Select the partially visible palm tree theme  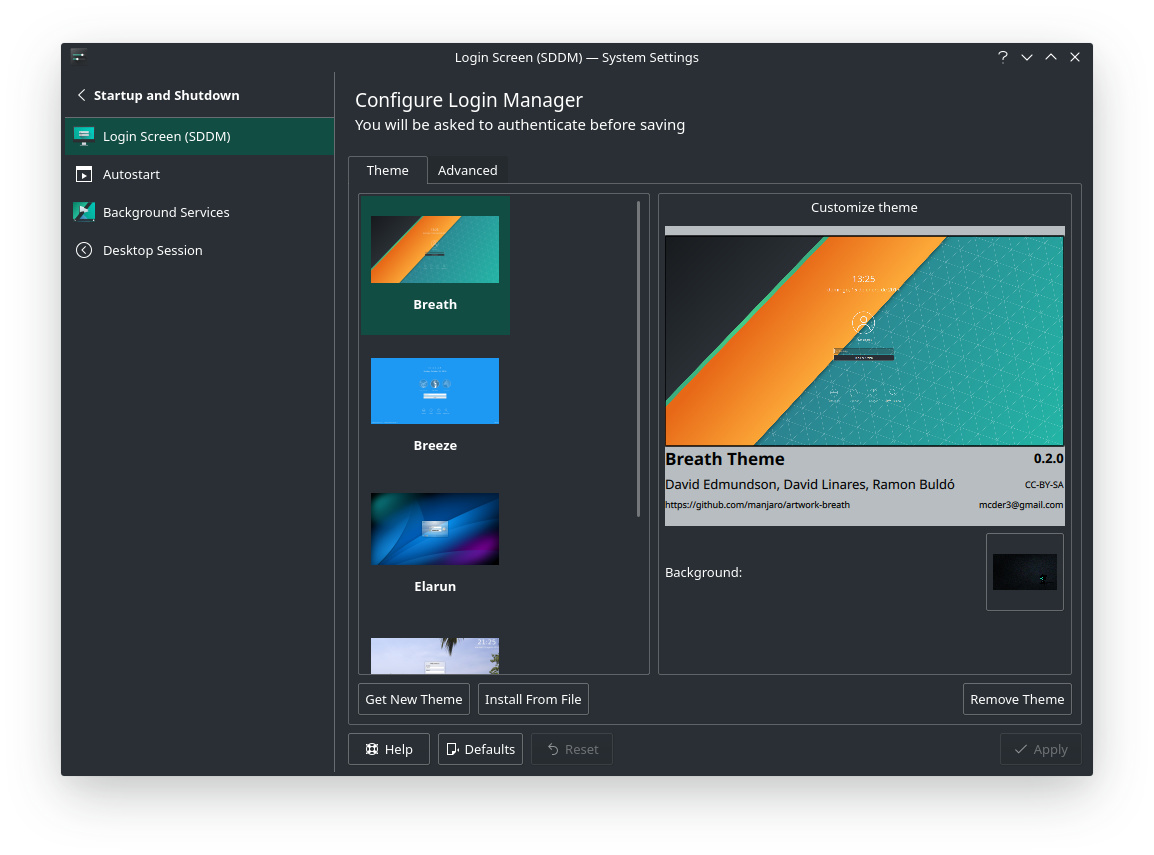[435, 656]
